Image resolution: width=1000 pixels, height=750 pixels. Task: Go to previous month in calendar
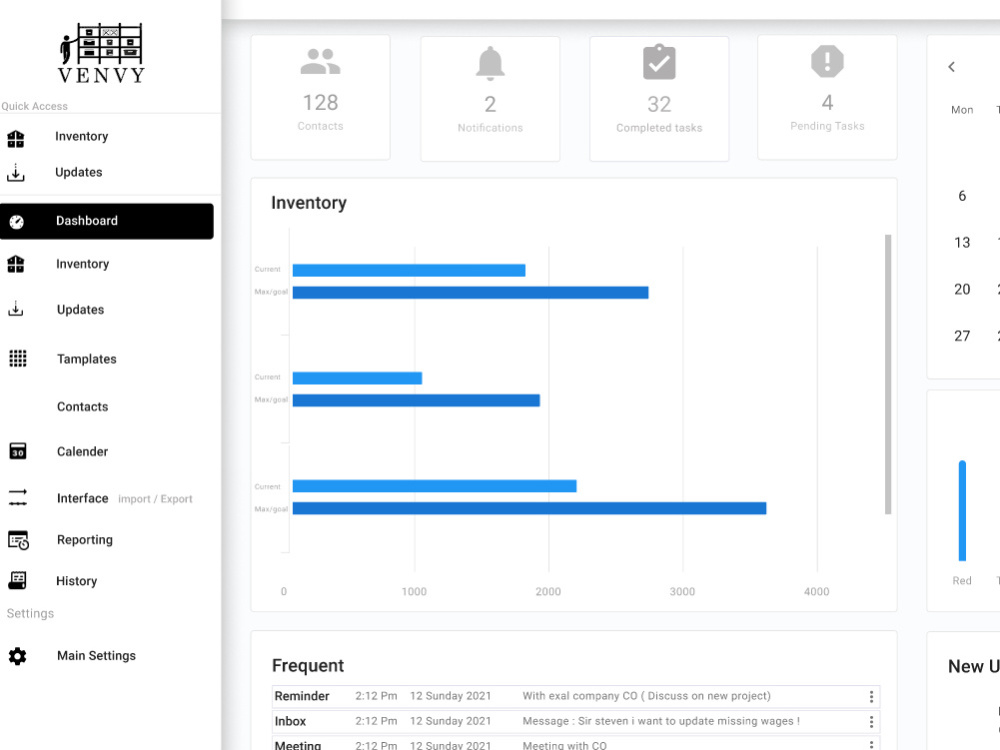click(952, 67)
